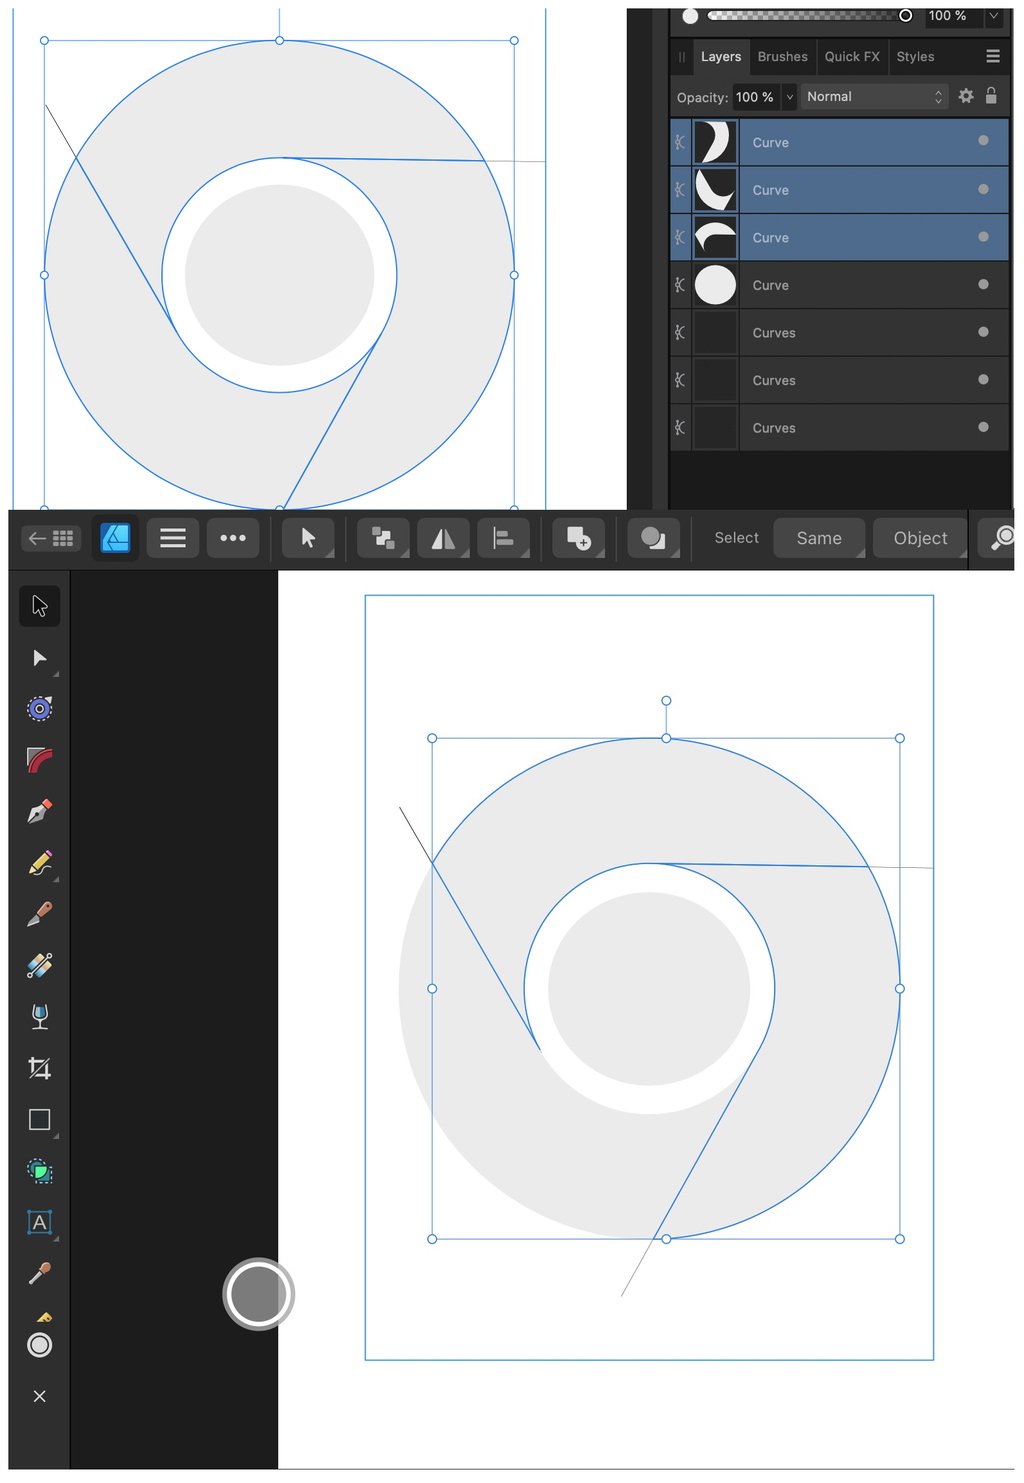Select the Corner tool
This screenshot has width=1024, height=1483.
tap(40, 760)
